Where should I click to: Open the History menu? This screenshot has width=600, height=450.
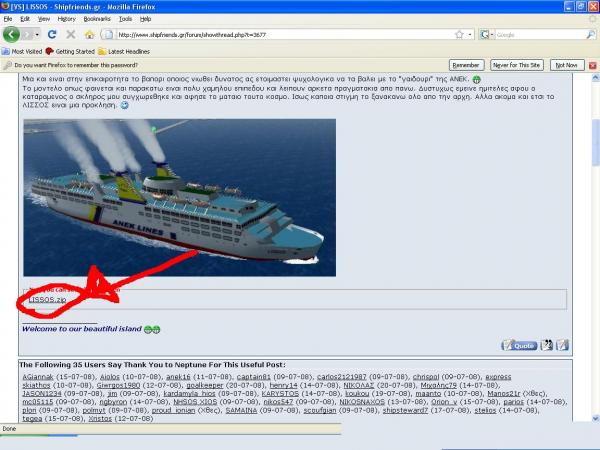coord(66,19)
